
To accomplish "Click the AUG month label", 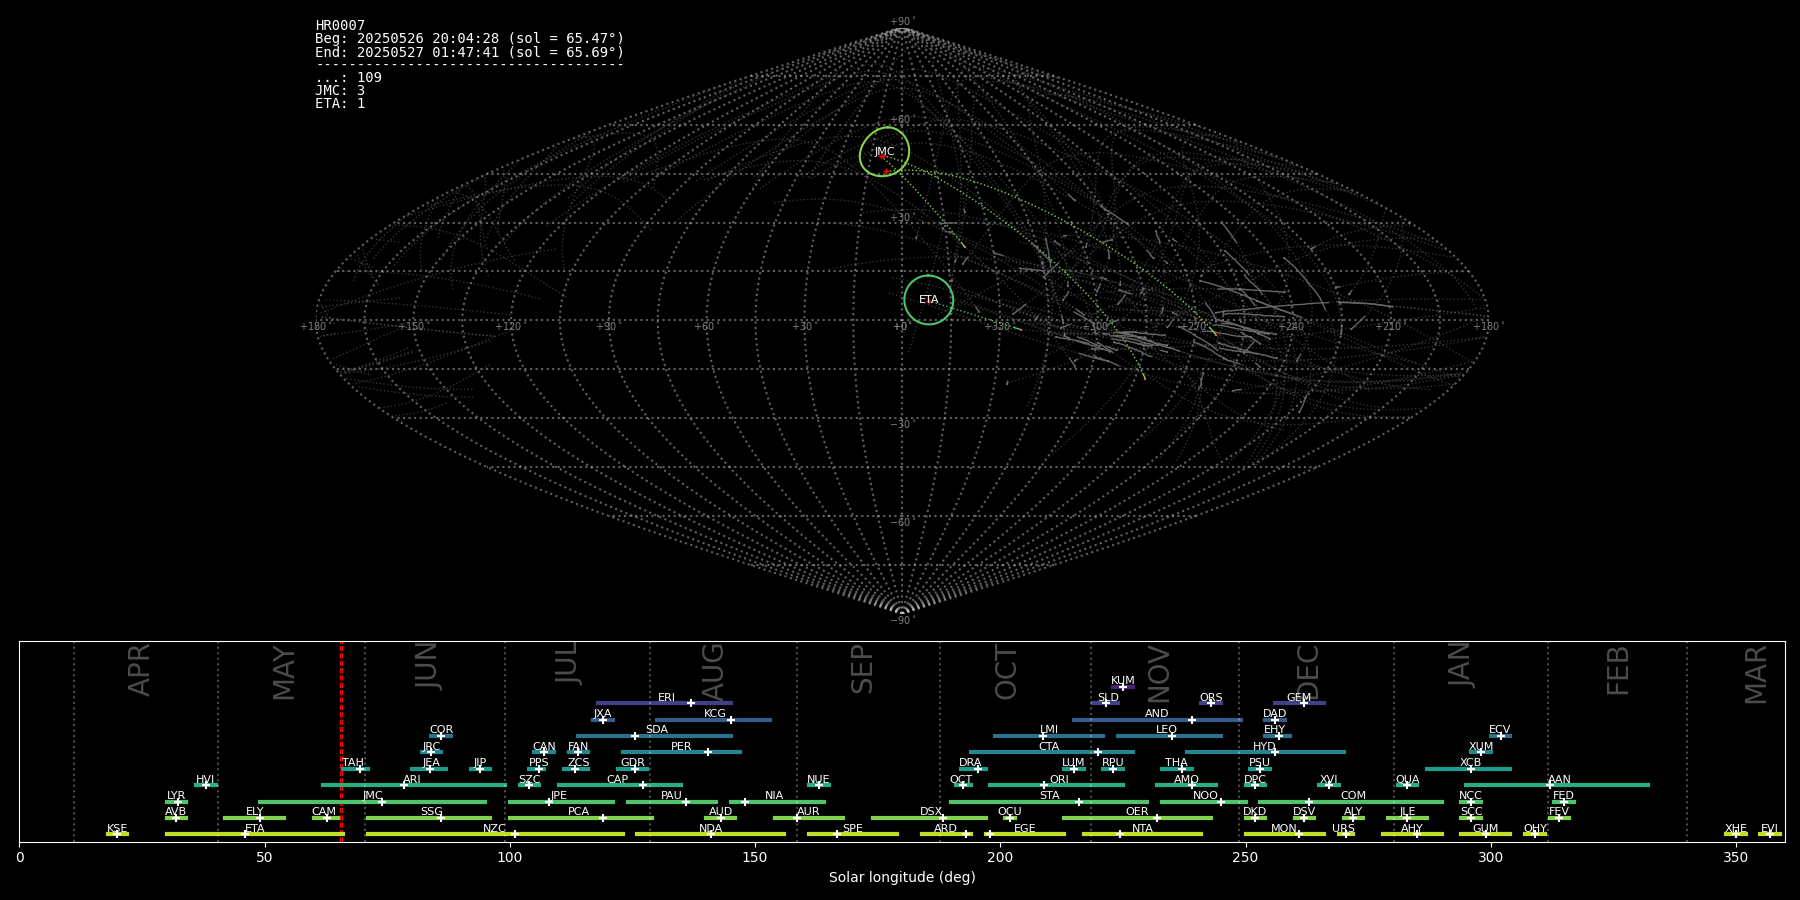I will (x=713, y=672).
